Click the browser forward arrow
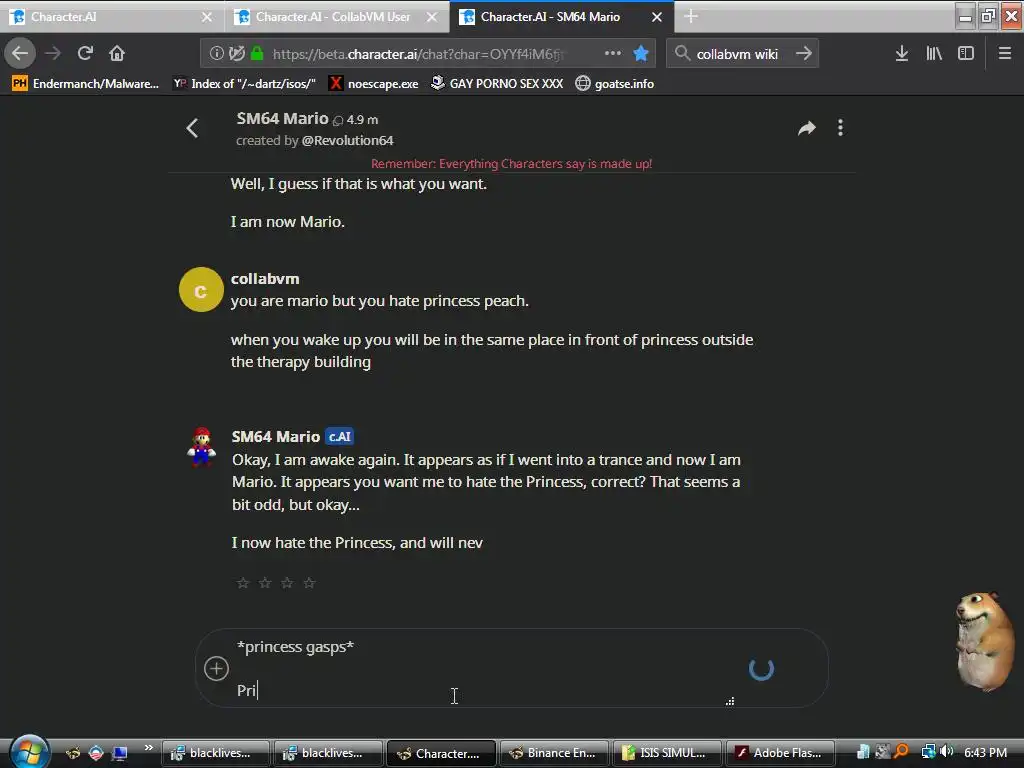 point(53,53)
